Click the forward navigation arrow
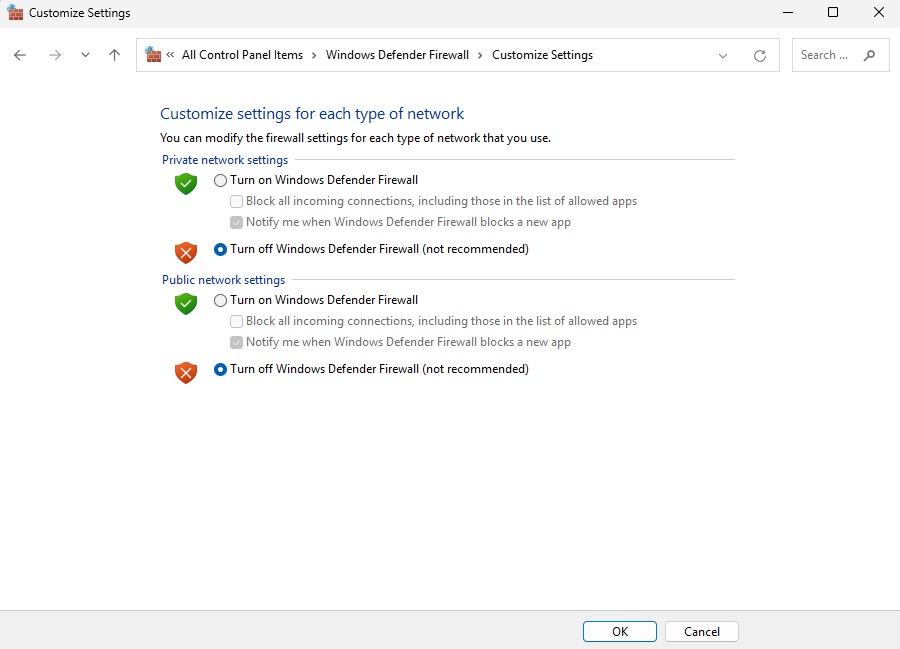Image resolution: width=900 pixels, height=649 pixels. (55, 55)
